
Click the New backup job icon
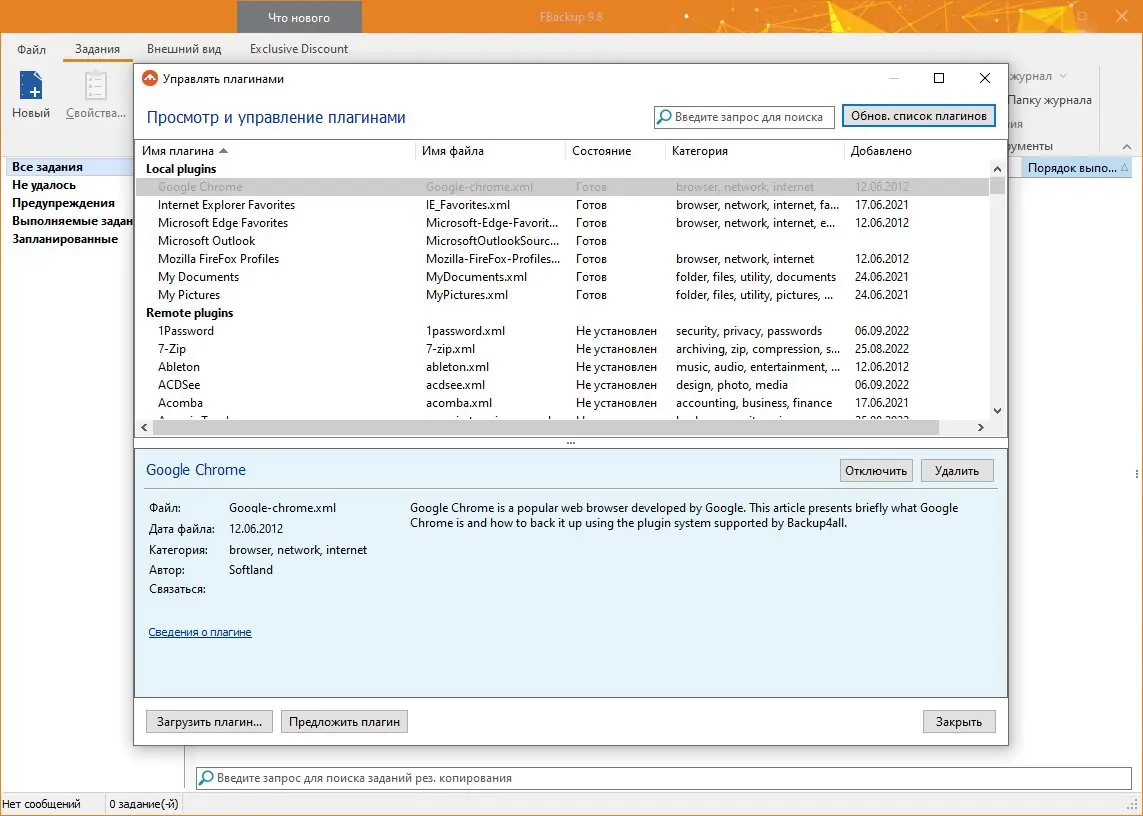click(x=31, y=85)
